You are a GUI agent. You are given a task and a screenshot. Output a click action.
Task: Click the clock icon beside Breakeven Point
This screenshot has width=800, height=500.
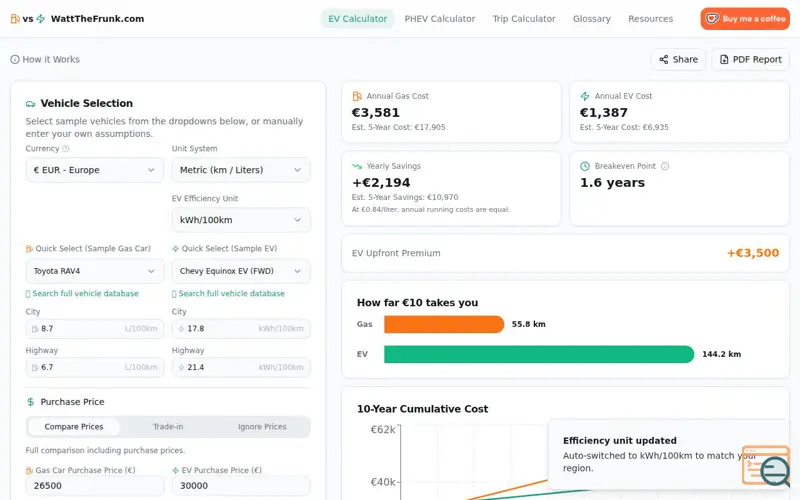[585, 166]
